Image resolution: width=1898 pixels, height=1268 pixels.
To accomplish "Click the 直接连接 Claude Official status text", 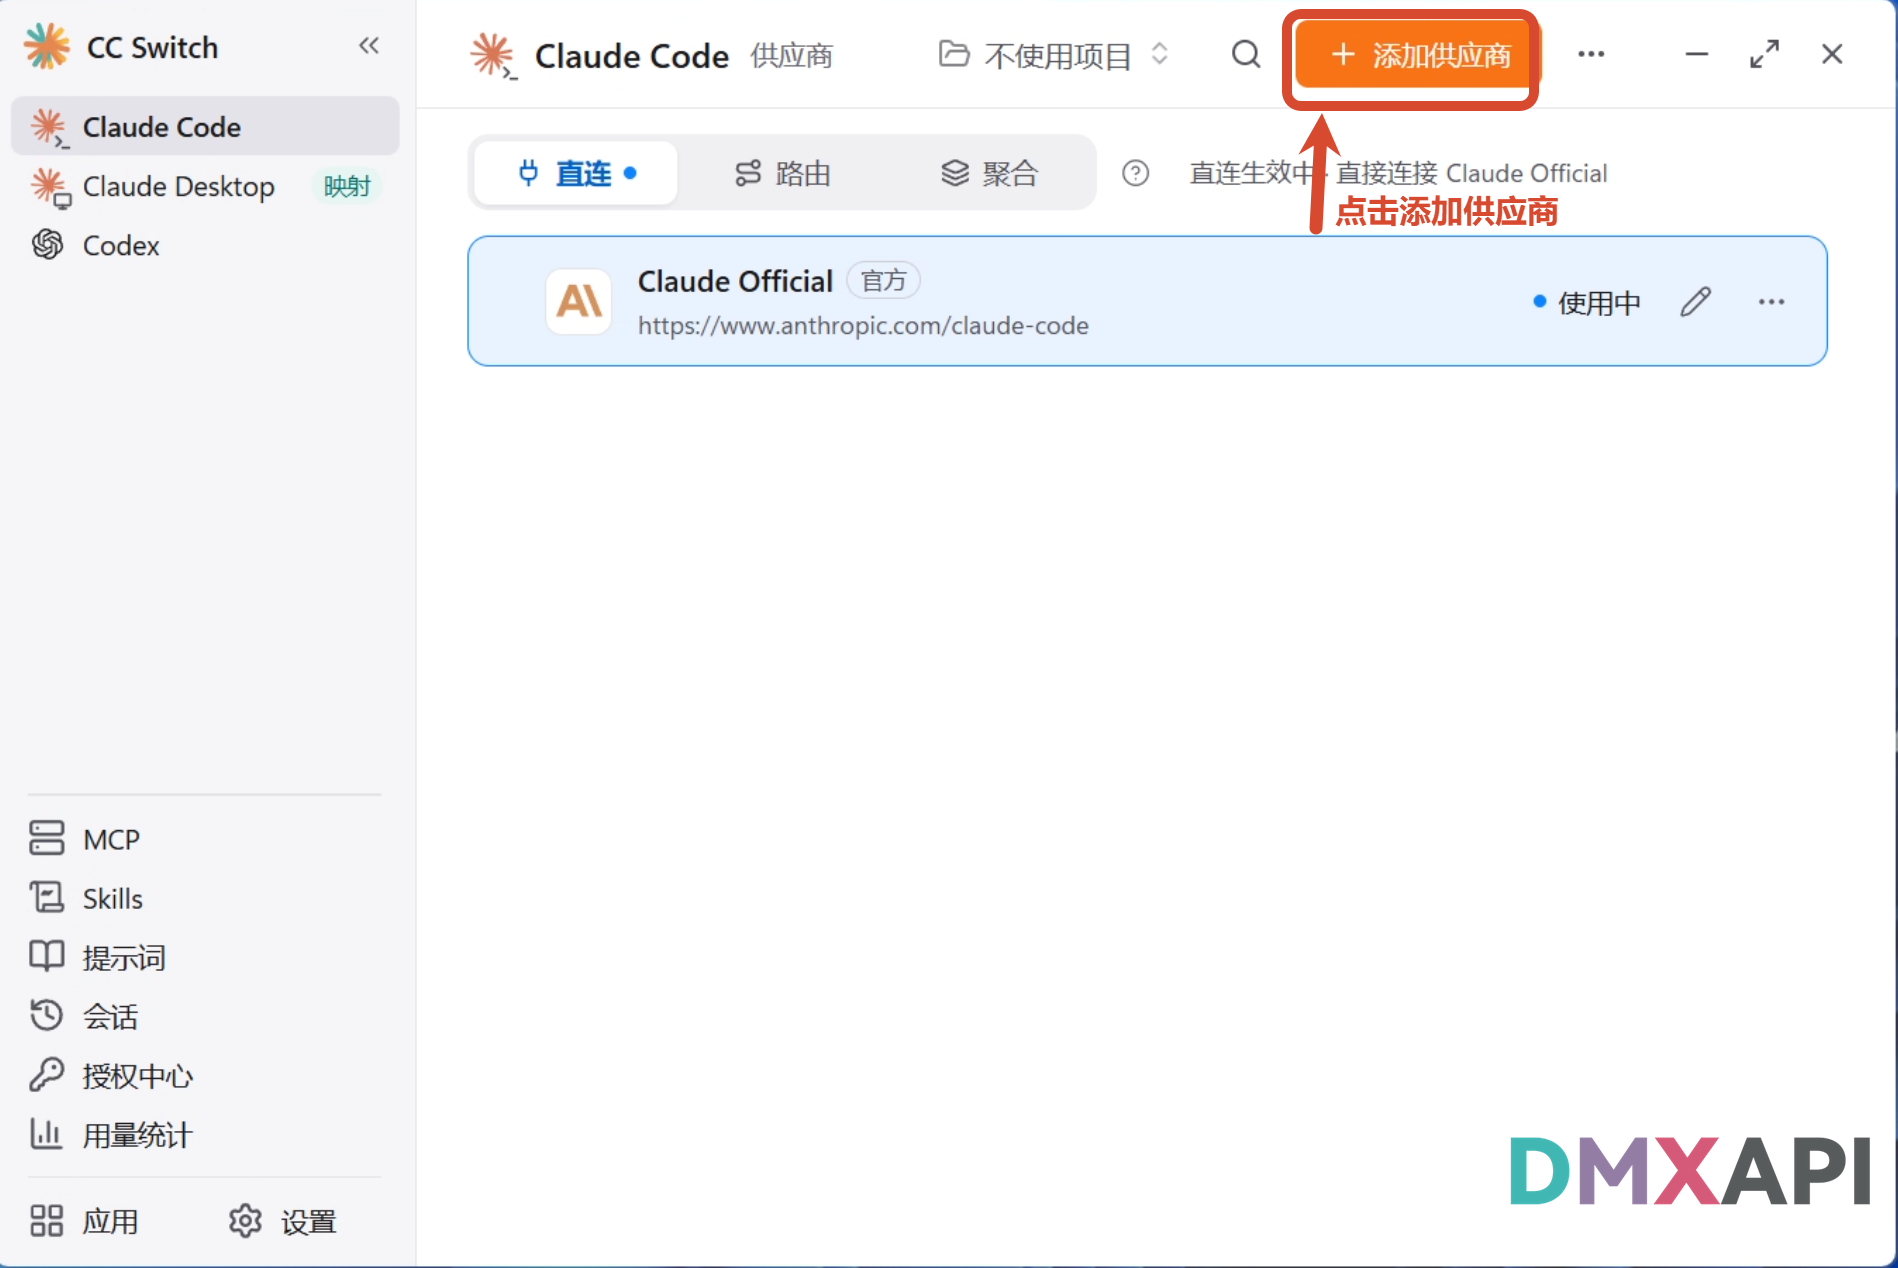I will point(1471,173).
